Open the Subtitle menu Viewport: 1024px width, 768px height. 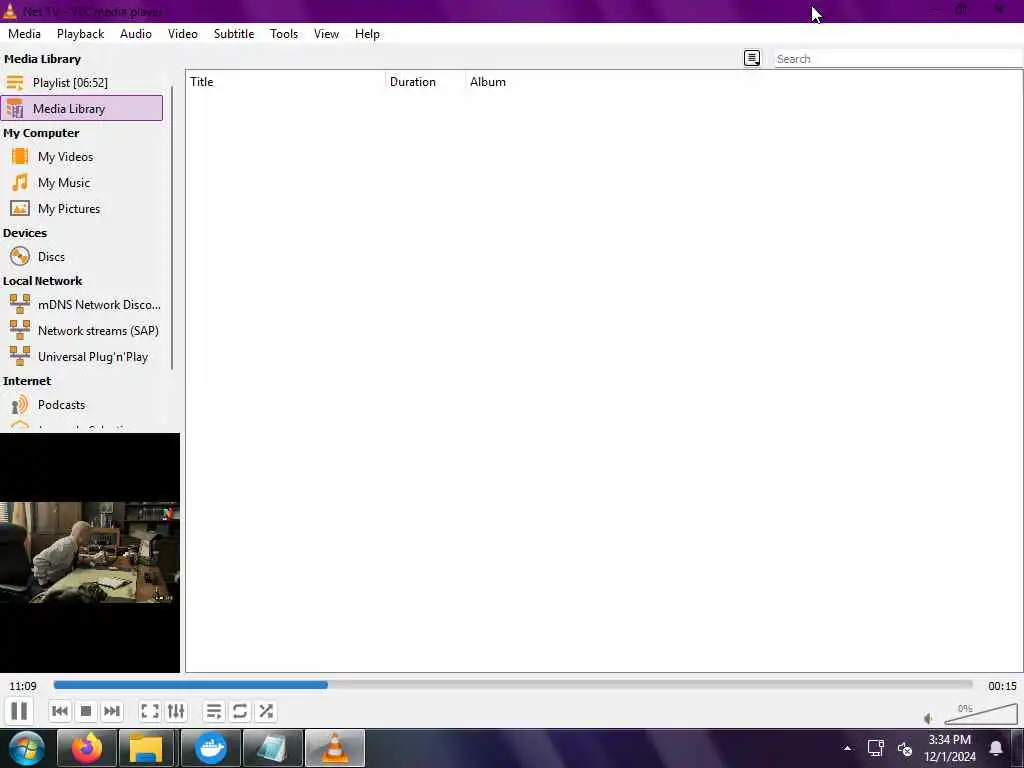234,33
